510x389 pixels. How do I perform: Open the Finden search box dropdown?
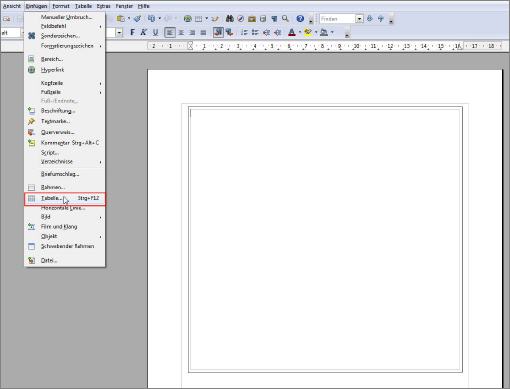[359, 19]
